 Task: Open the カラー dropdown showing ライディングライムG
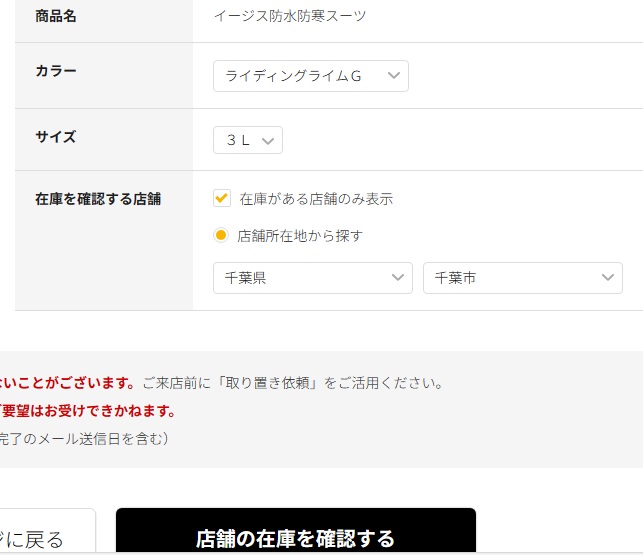pyautogui.click(x=311, y=76)
